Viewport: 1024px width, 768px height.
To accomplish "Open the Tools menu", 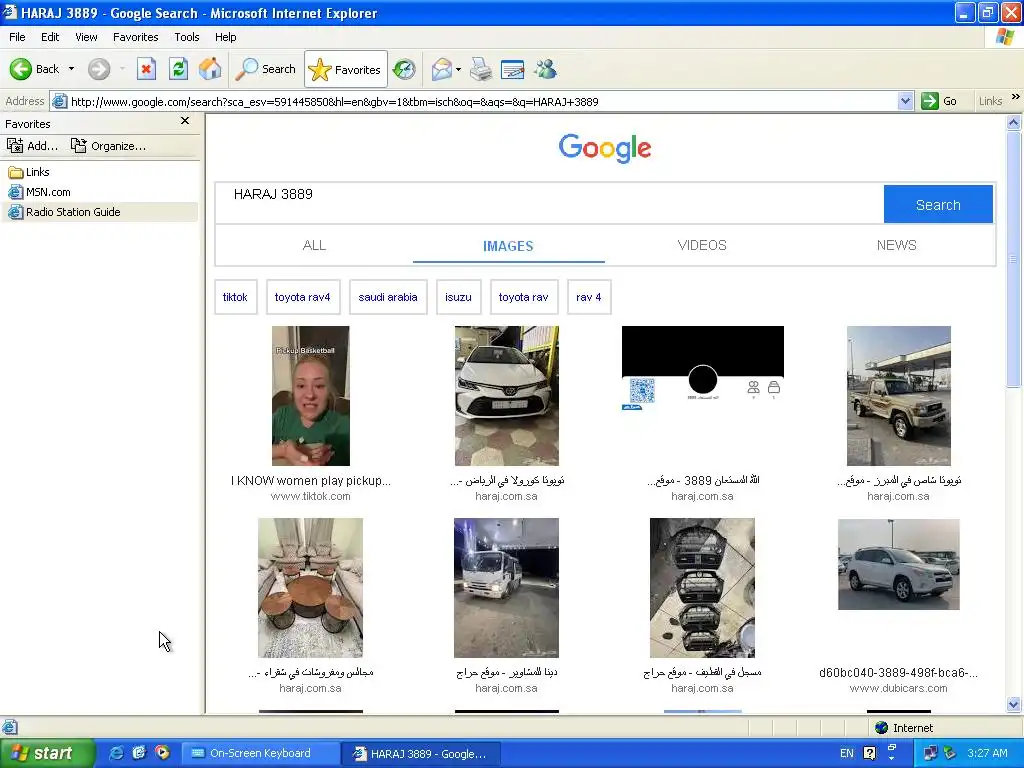I will click(x=186, y=37).
